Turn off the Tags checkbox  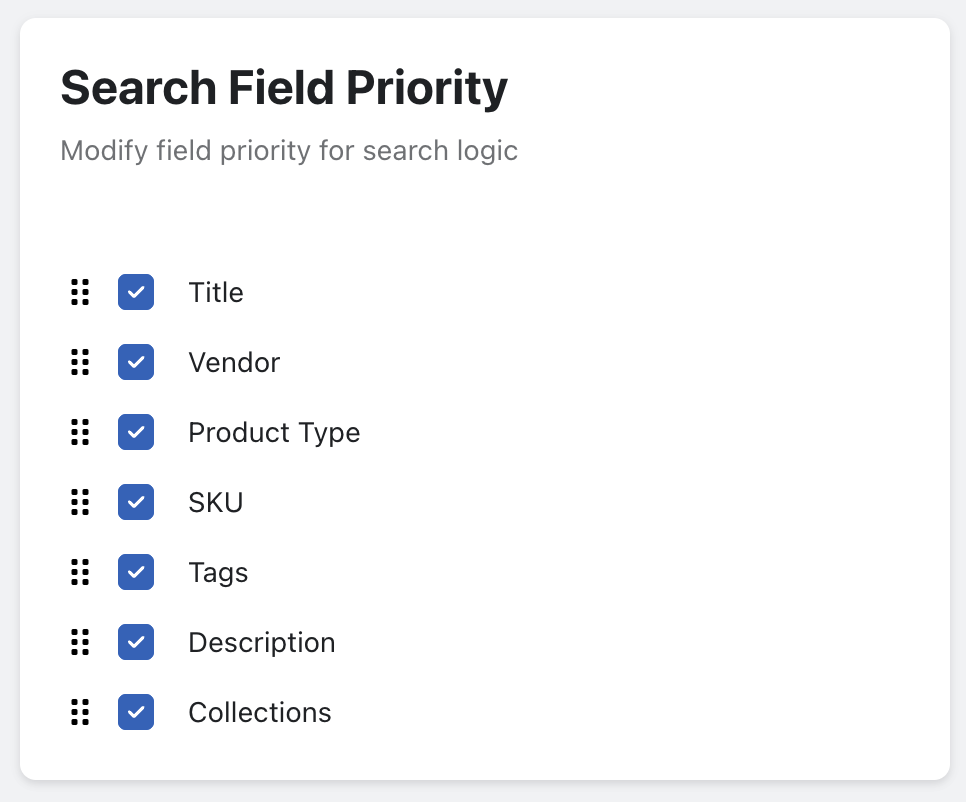point(136,572)
